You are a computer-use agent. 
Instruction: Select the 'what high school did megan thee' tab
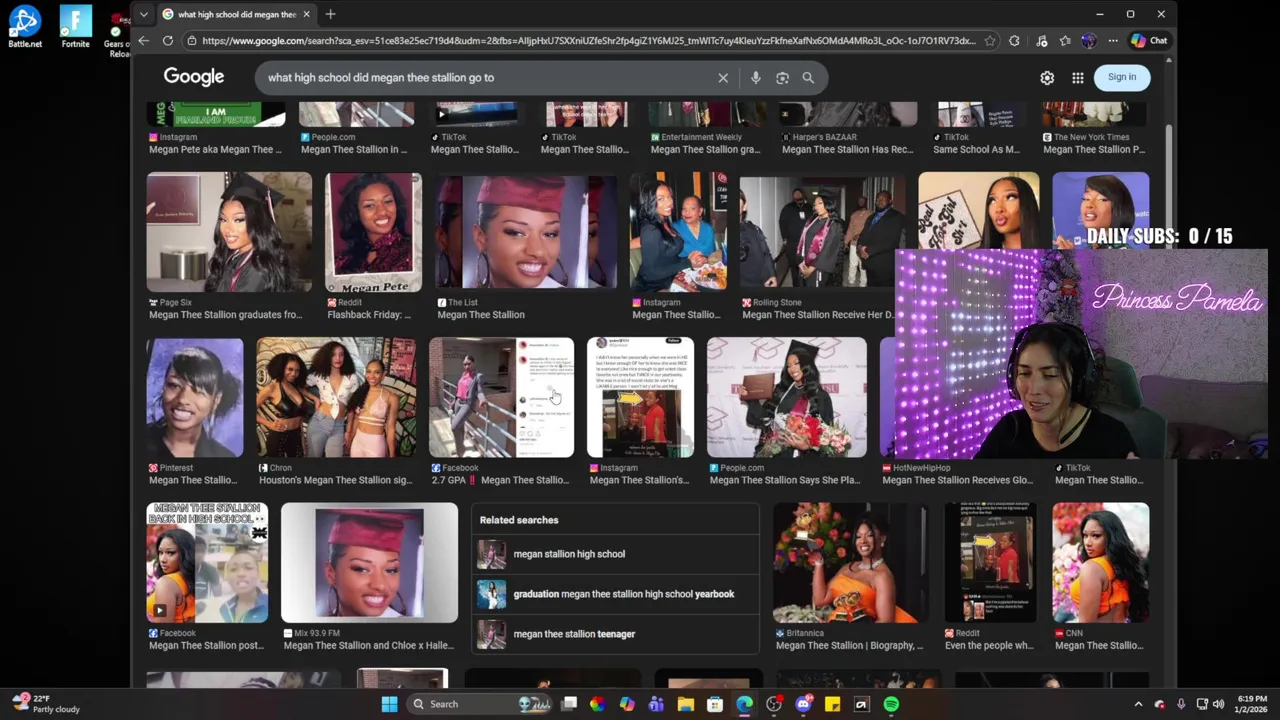(235, 14)
